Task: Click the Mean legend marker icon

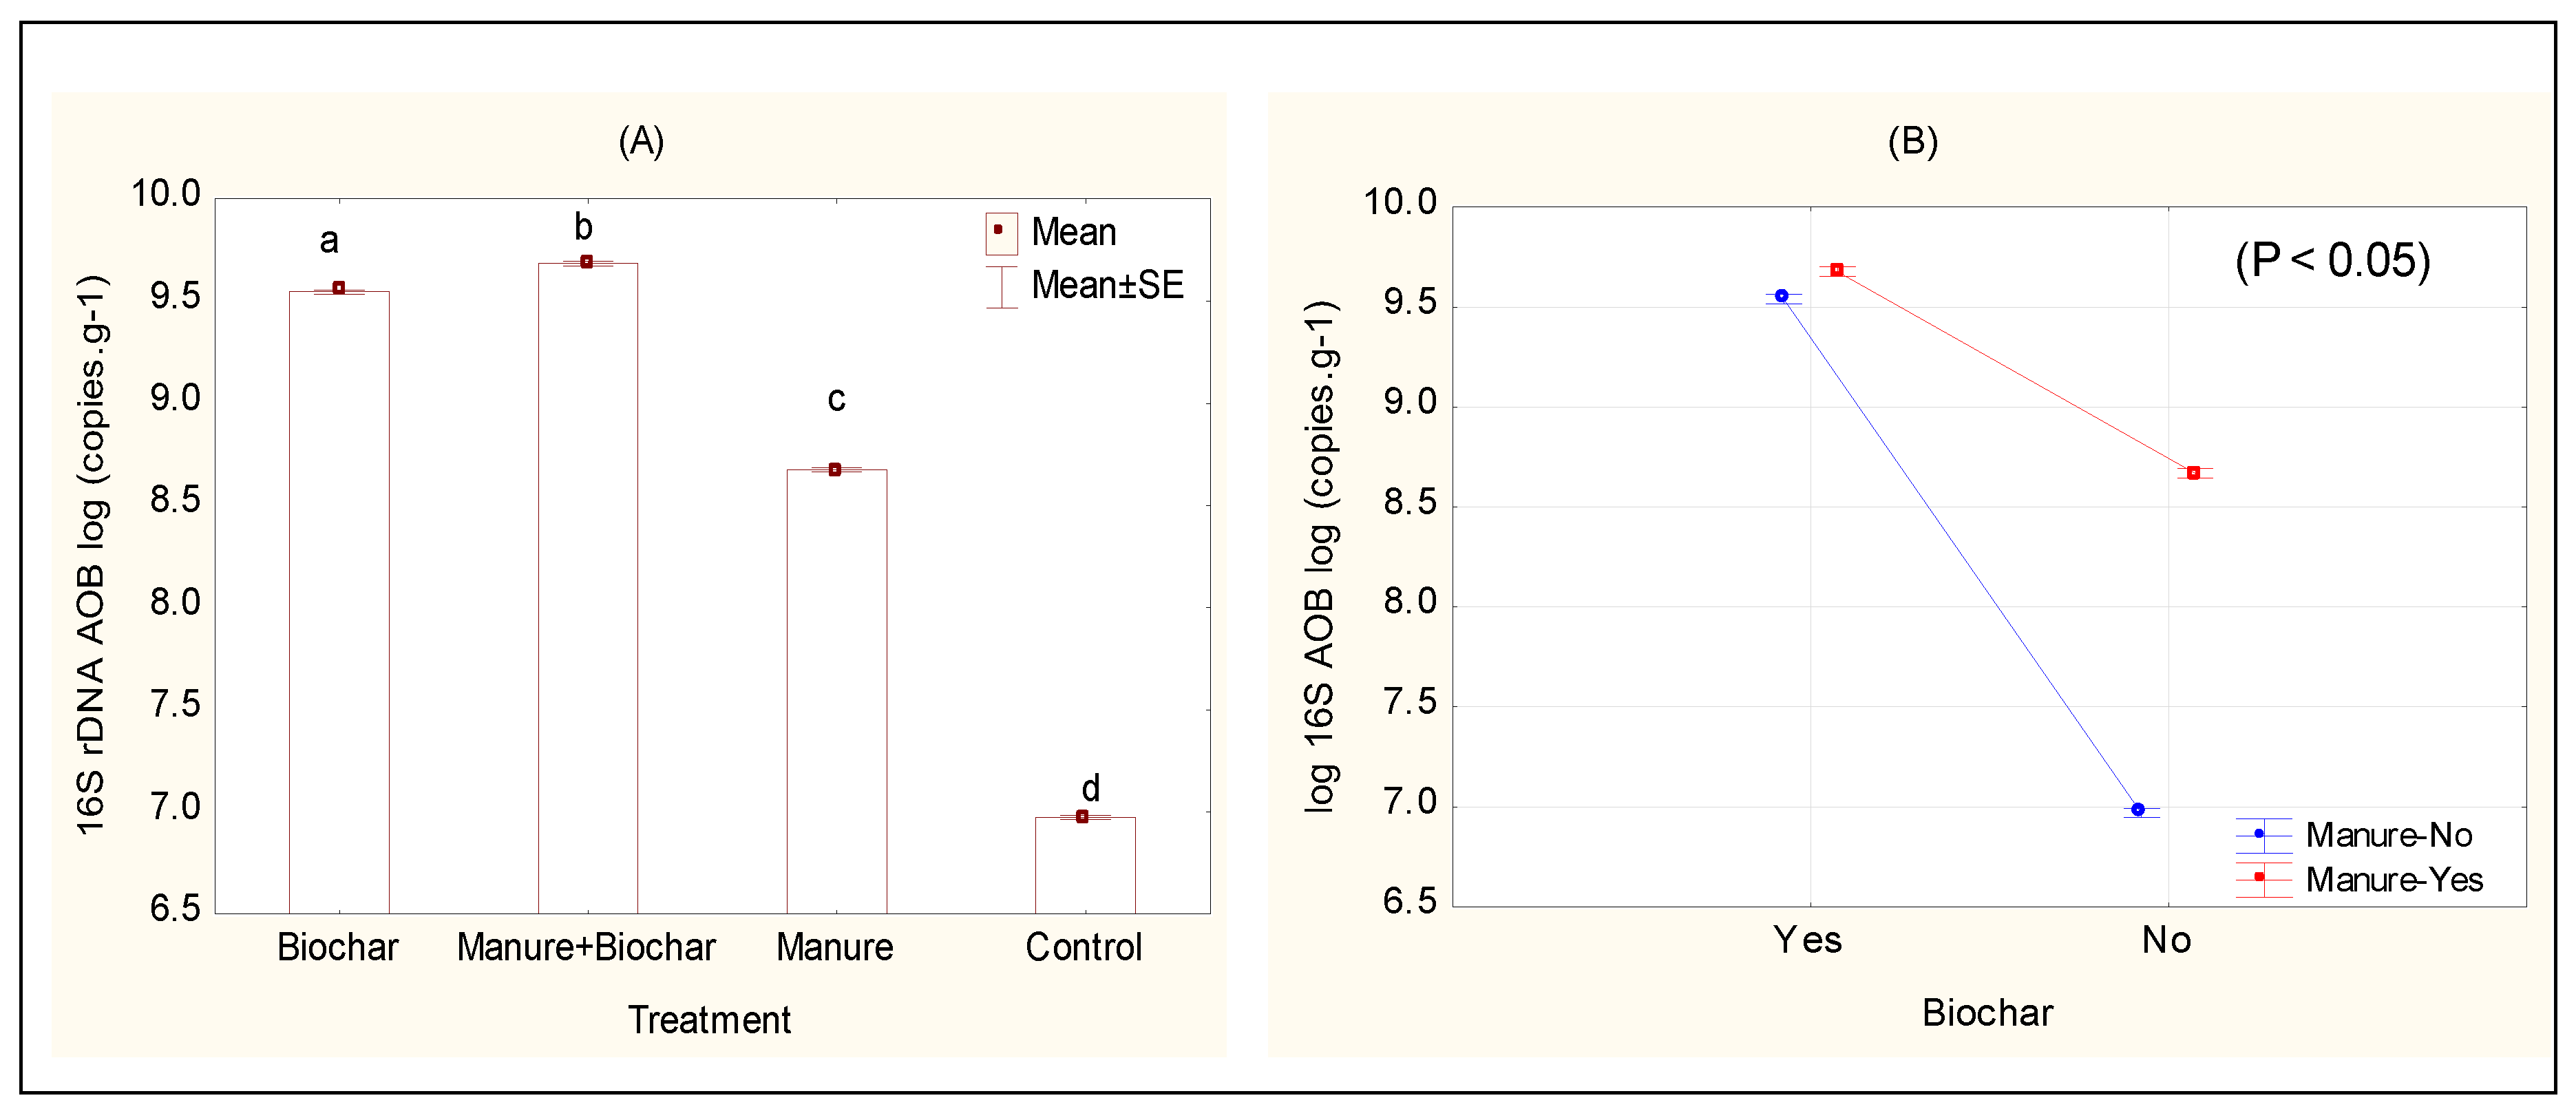Action: click(x=1000, y=233)
